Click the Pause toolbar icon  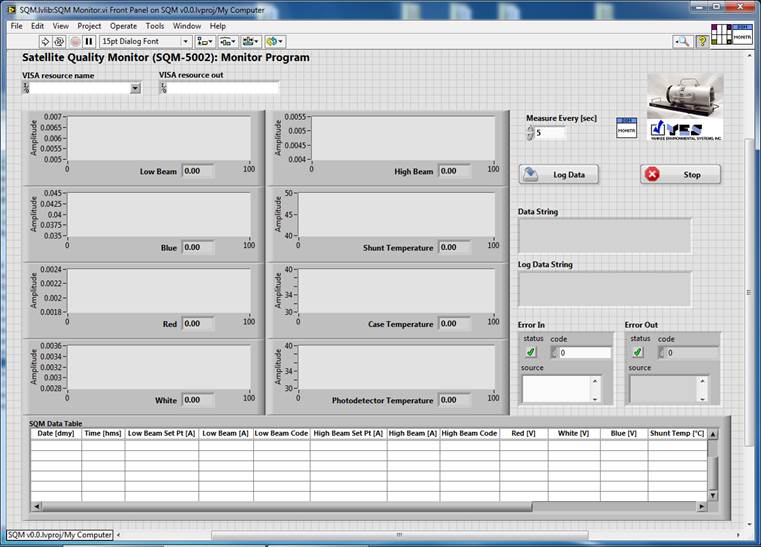point(88,41)
